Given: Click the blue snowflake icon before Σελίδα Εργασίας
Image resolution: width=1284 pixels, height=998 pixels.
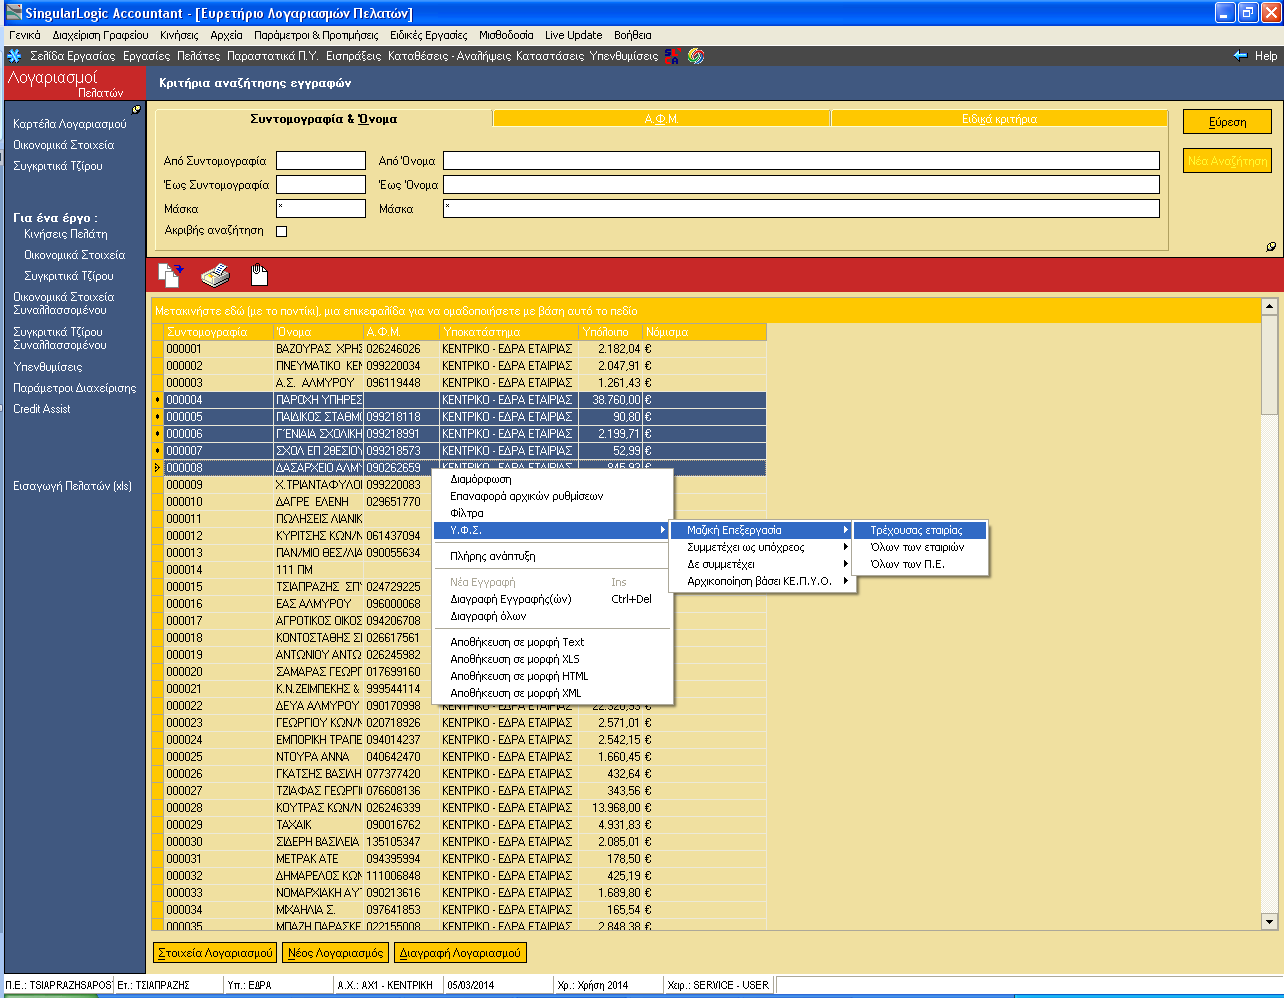Looking at the screenshot, I should coord(14,56).
